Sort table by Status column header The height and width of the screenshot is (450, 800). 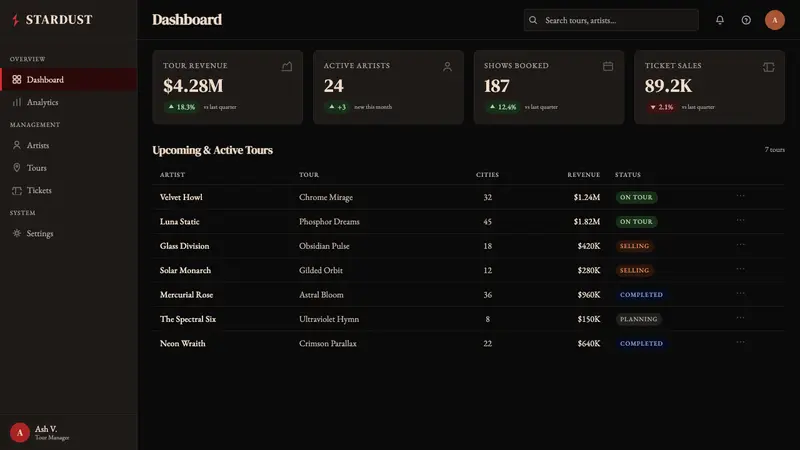(628, 174)
